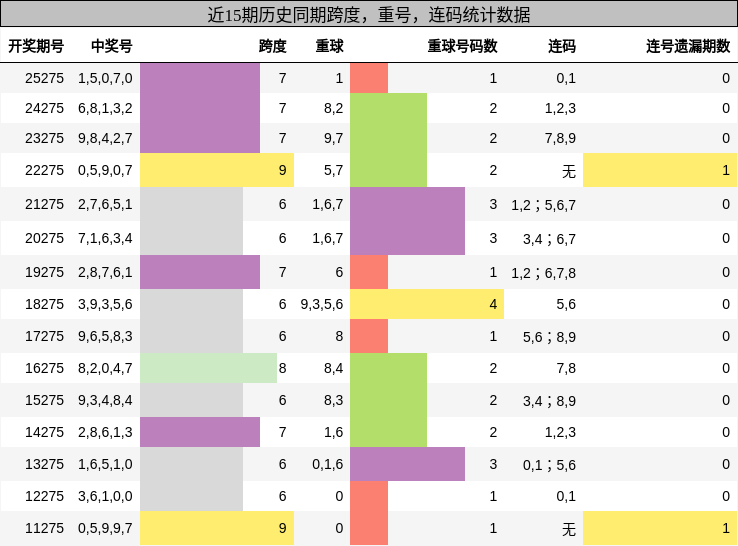This screenshot has height=546, width=738.
Task: Select winning numbers 9,6,5,8,3
Action: click(105, 336)
